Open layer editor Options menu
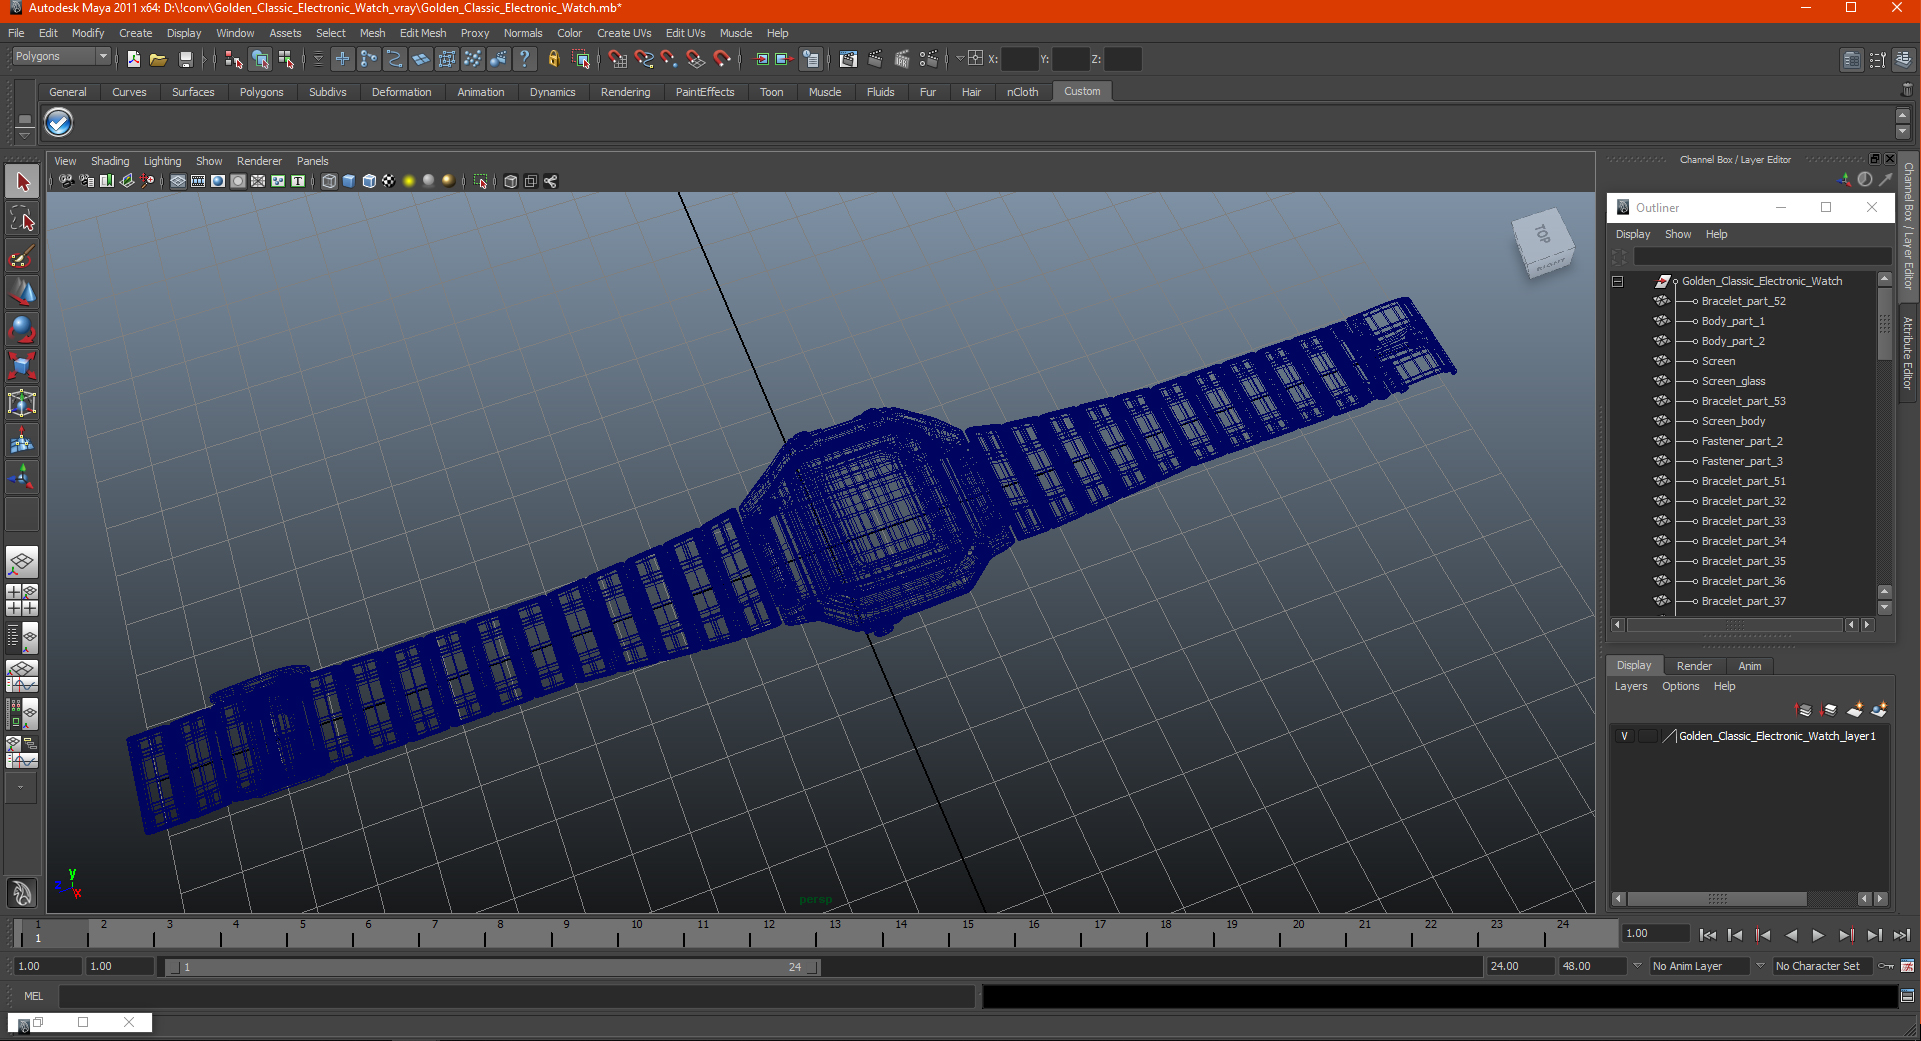The height and width of the screenshot is (1041, 1921). coord(1680,686)
